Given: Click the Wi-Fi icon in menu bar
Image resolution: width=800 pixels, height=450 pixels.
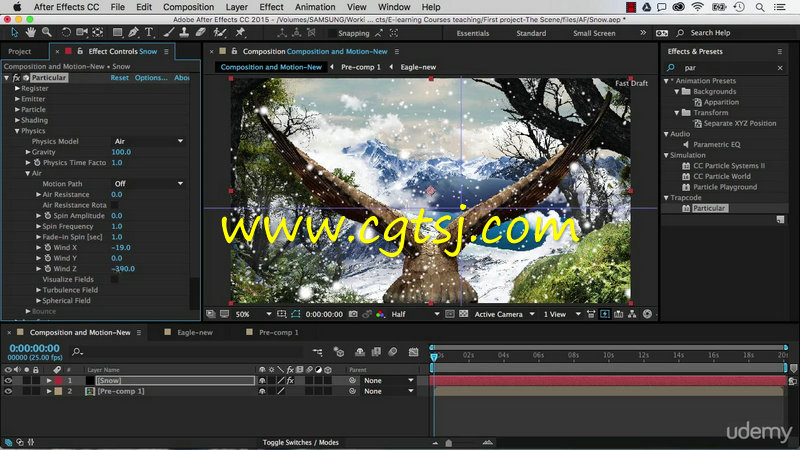Looking at the screenshot, I should tap(697, 7).
